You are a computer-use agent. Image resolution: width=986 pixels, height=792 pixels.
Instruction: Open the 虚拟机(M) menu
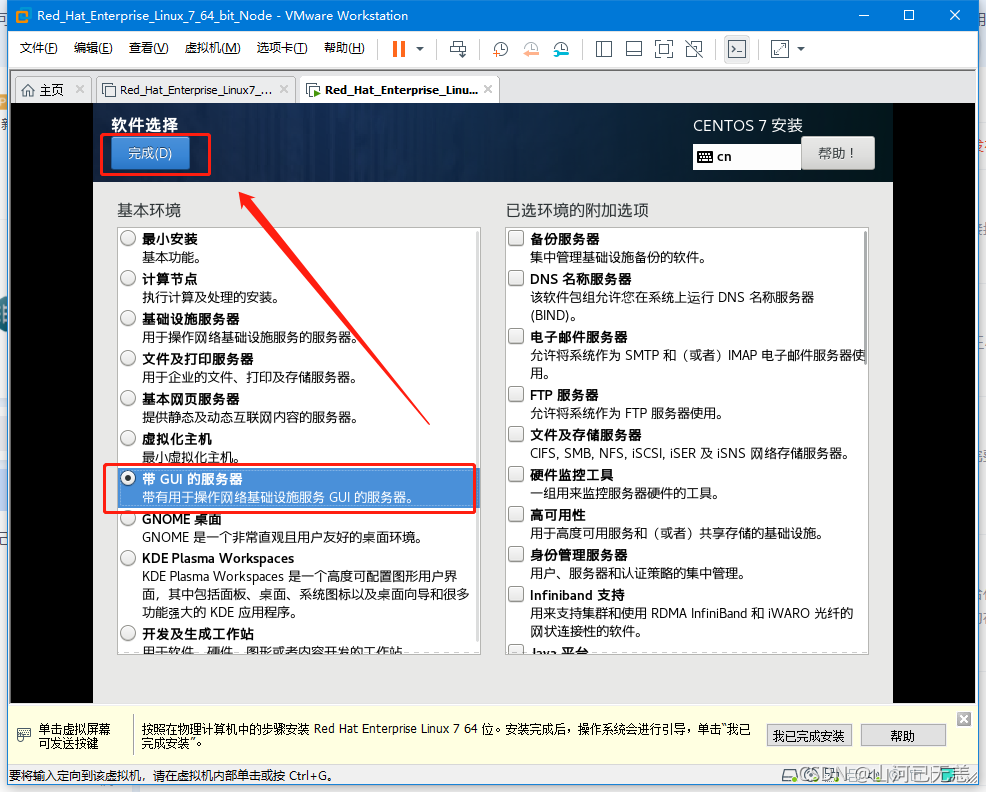(x=213, y=48)
